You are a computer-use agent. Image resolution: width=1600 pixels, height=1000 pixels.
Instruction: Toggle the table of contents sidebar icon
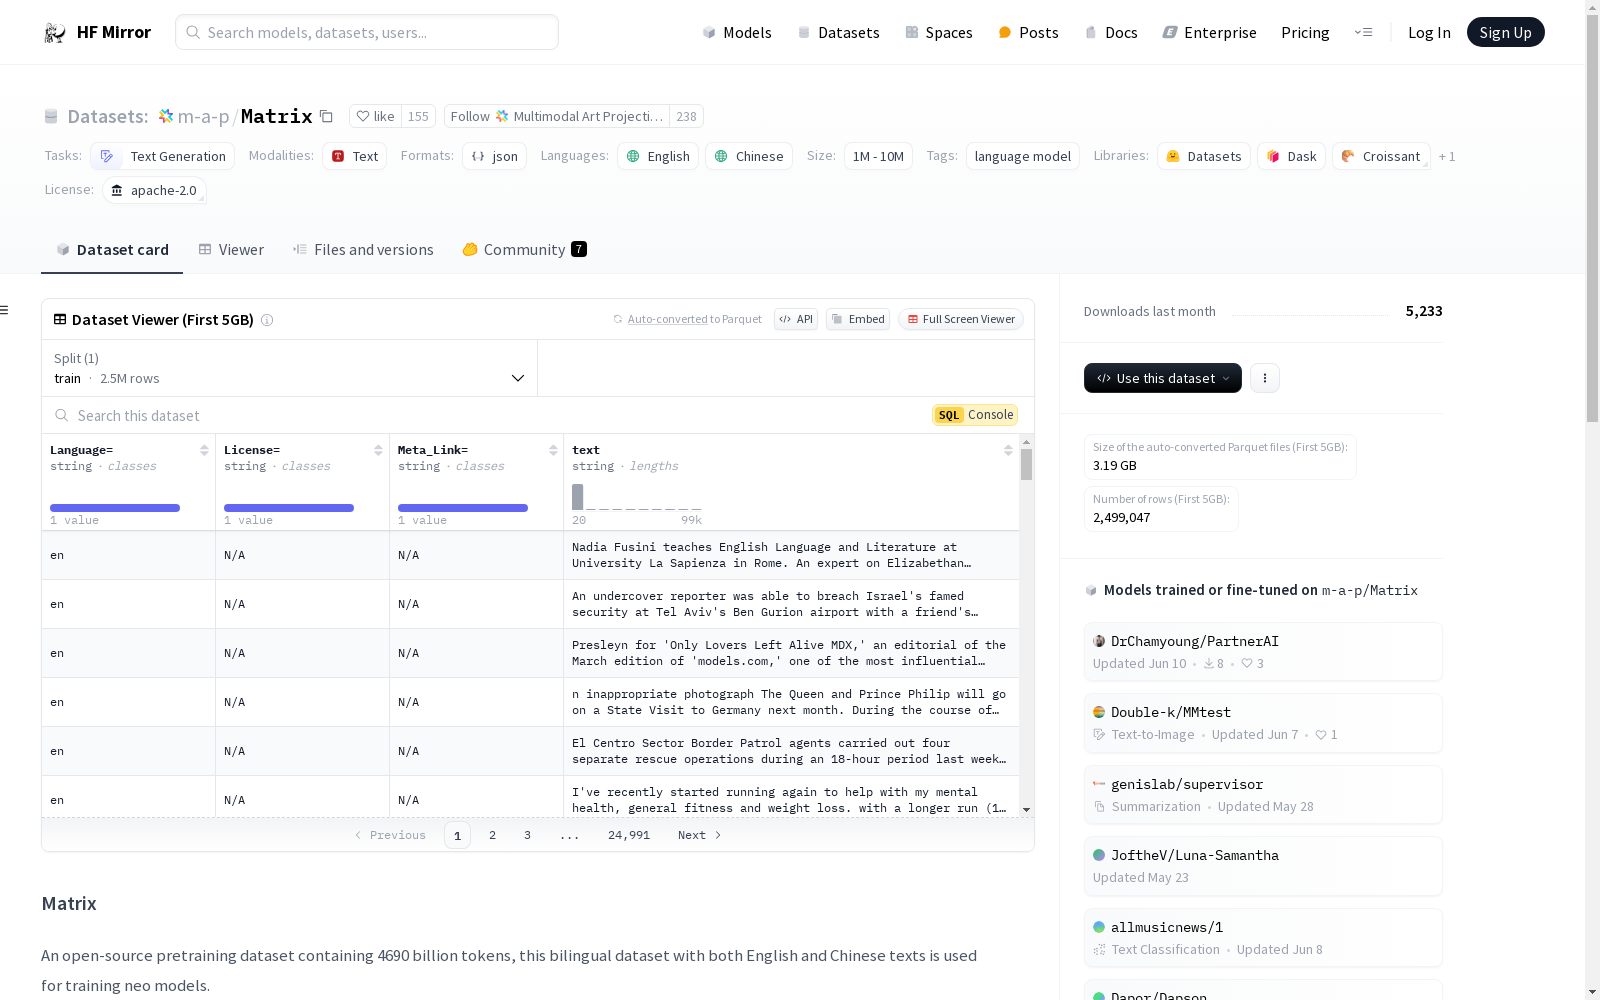(x=5, y=310)
